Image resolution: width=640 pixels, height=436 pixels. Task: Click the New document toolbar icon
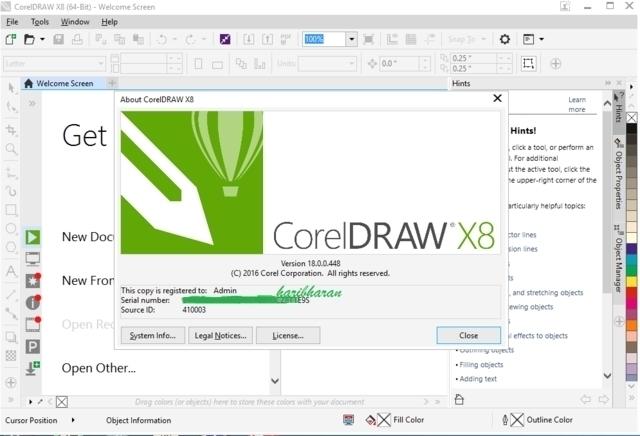coord(11,40)
